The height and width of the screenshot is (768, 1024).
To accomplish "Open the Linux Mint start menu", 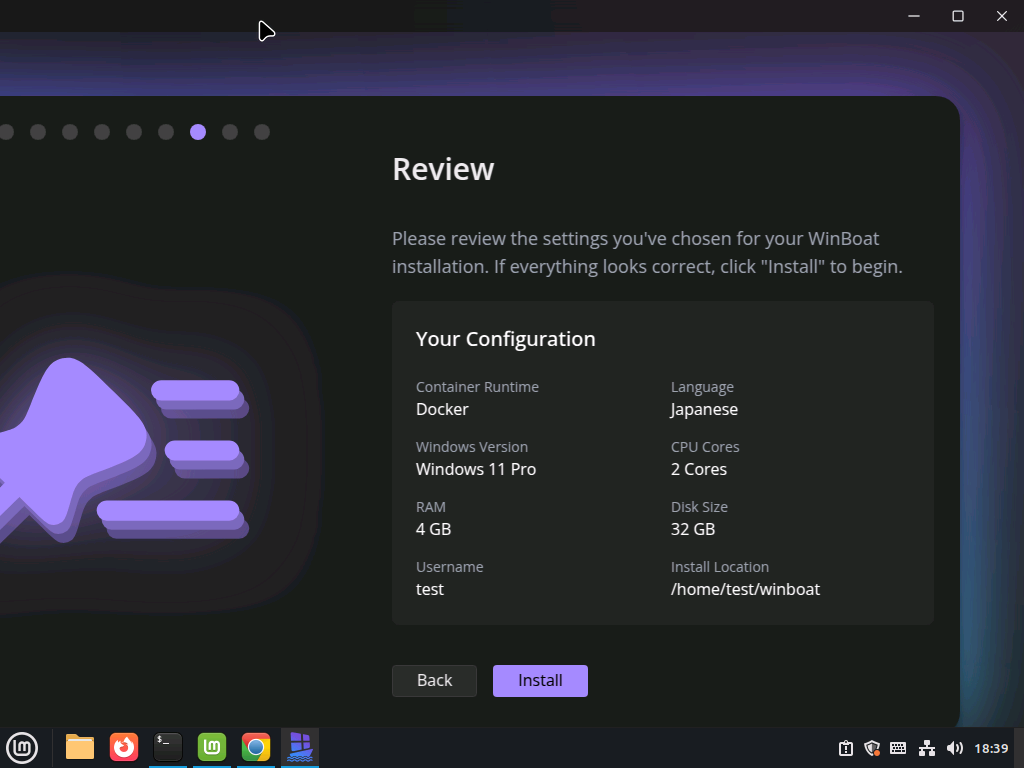I will 22,747.
